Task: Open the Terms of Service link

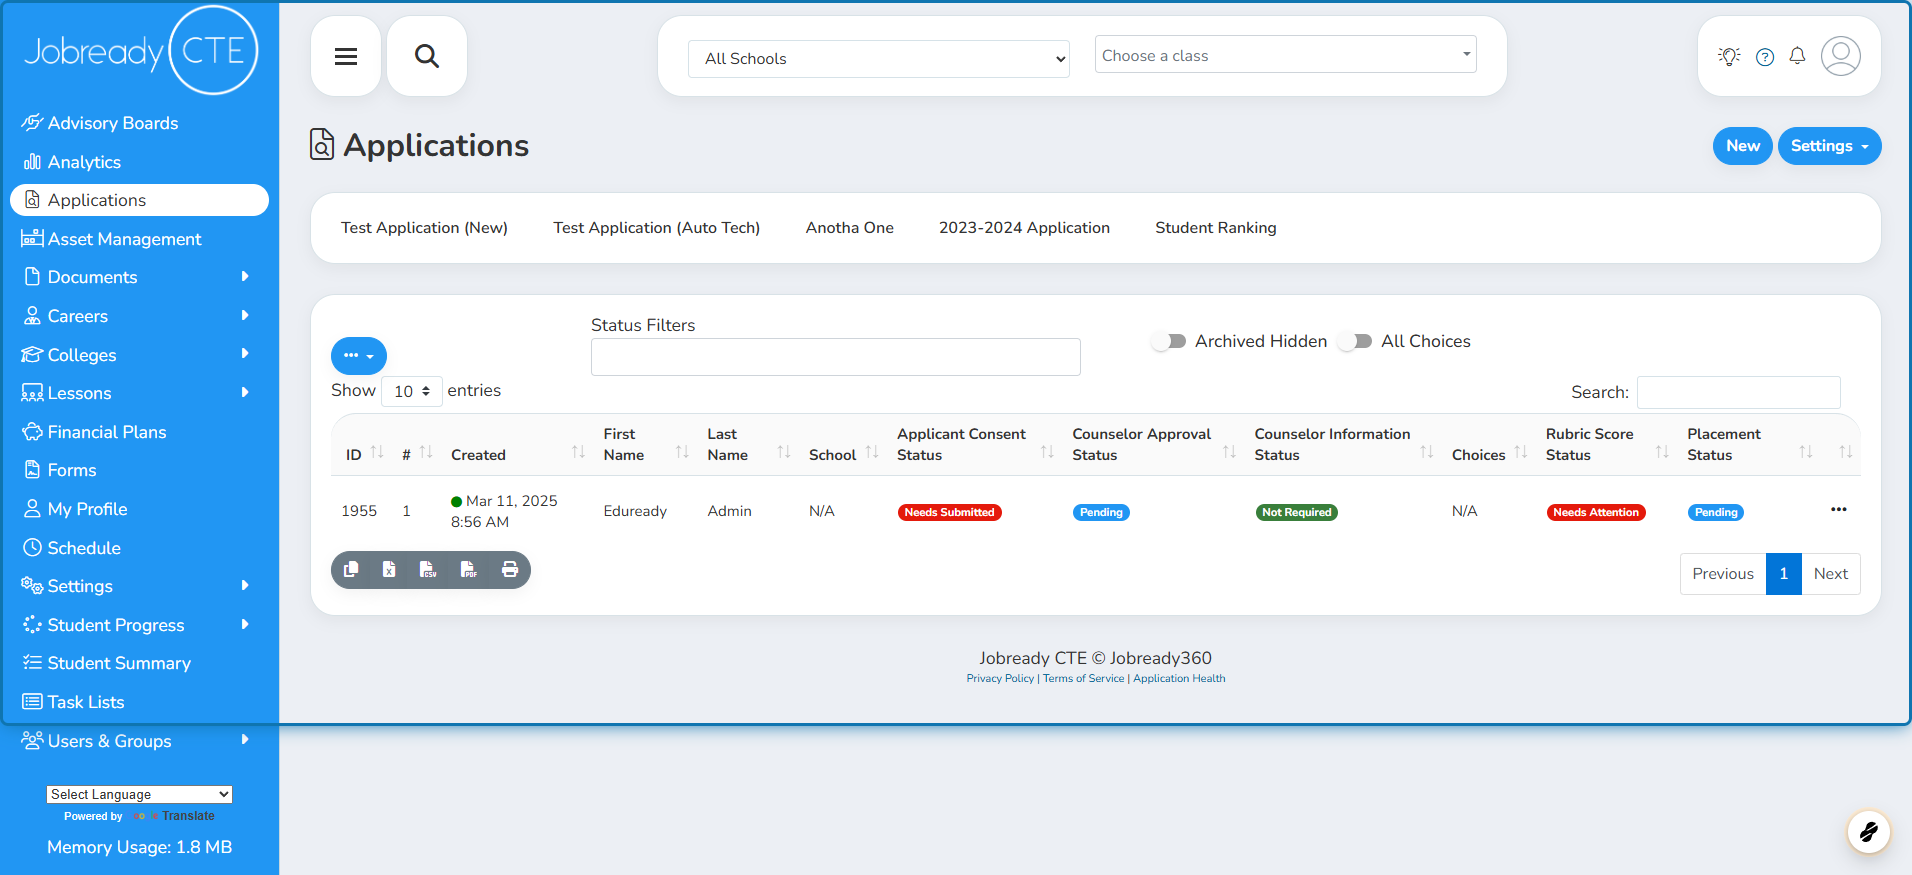Action: 1083,679
